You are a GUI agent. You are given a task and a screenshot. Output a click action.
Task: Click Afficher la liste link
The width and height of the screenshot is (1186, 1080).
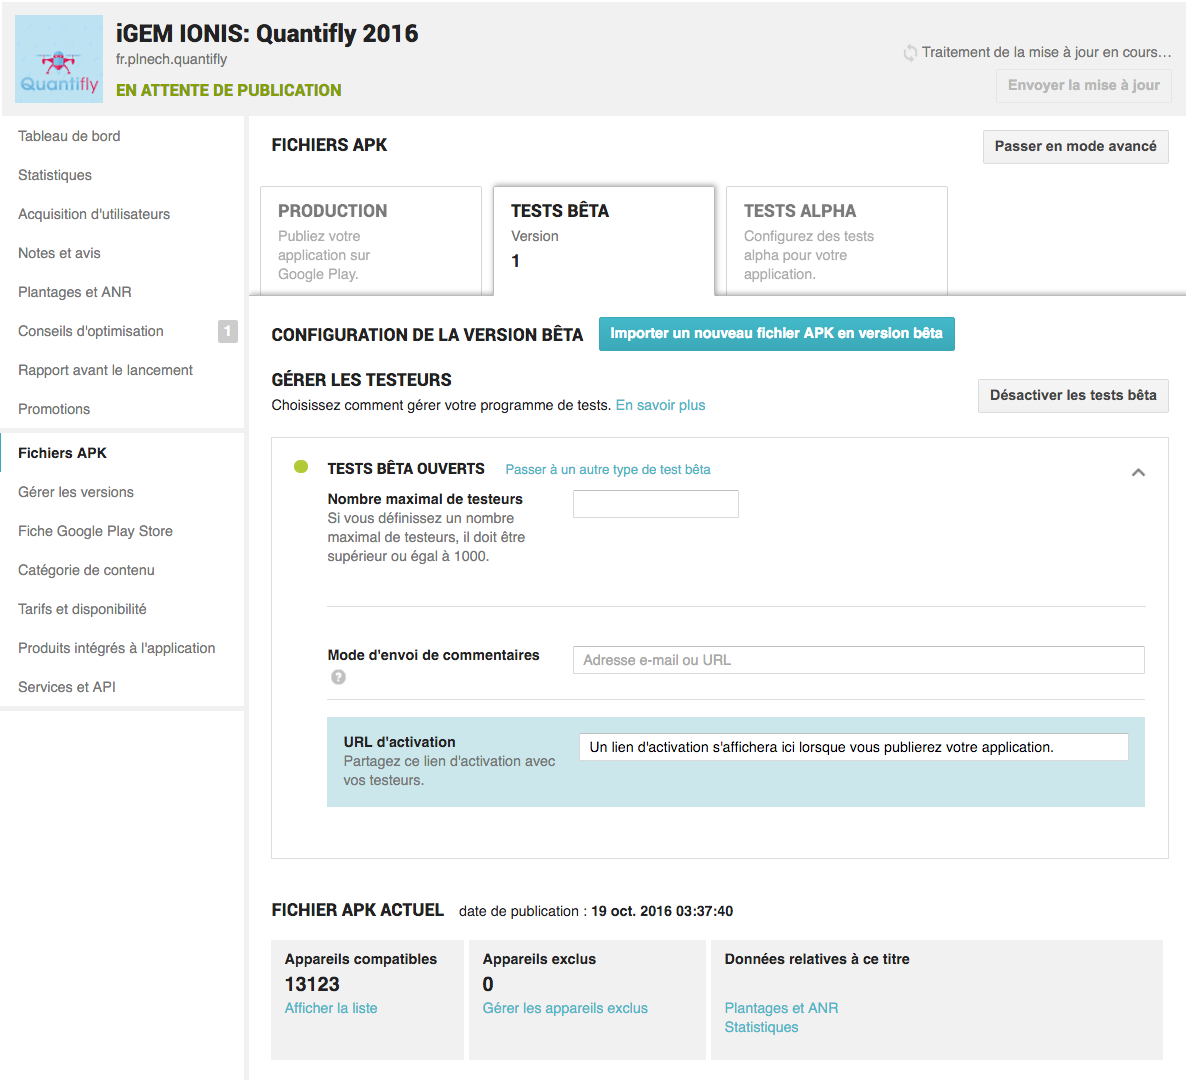pos(331,1008)
